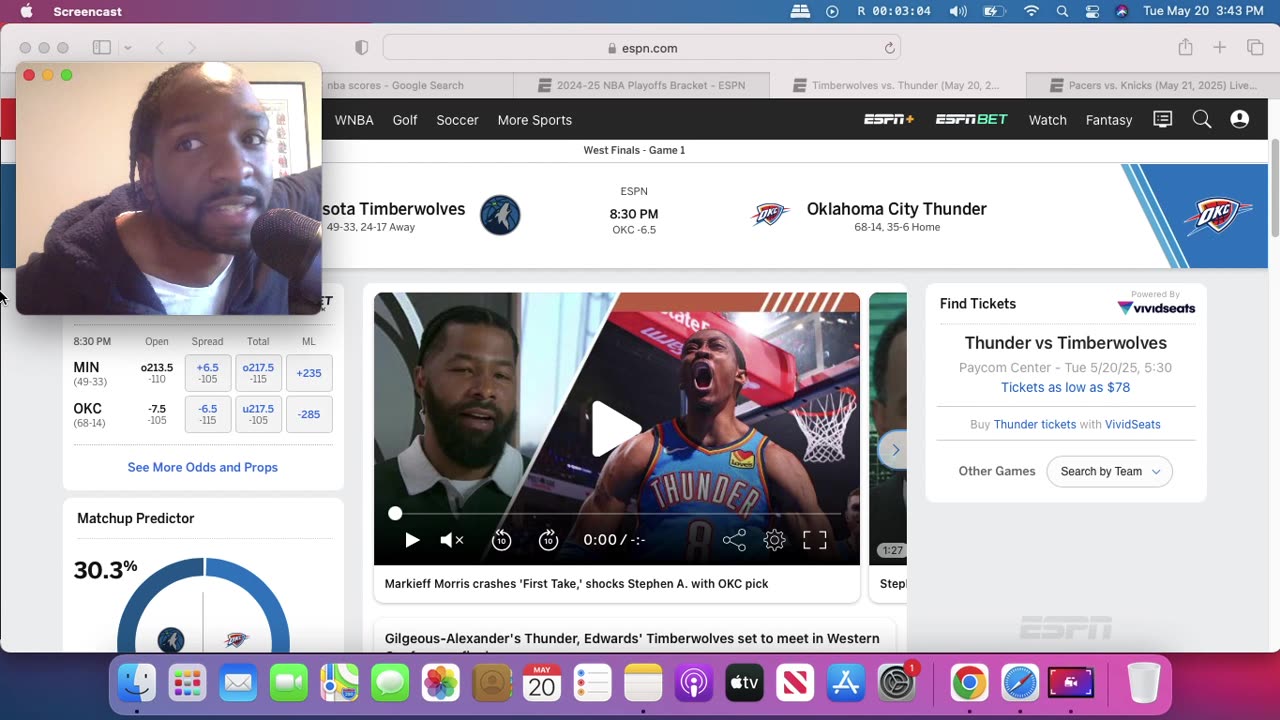The image size is (1280, 720).
Task: Open the More Sports menu
Action: tap(535, 120)
